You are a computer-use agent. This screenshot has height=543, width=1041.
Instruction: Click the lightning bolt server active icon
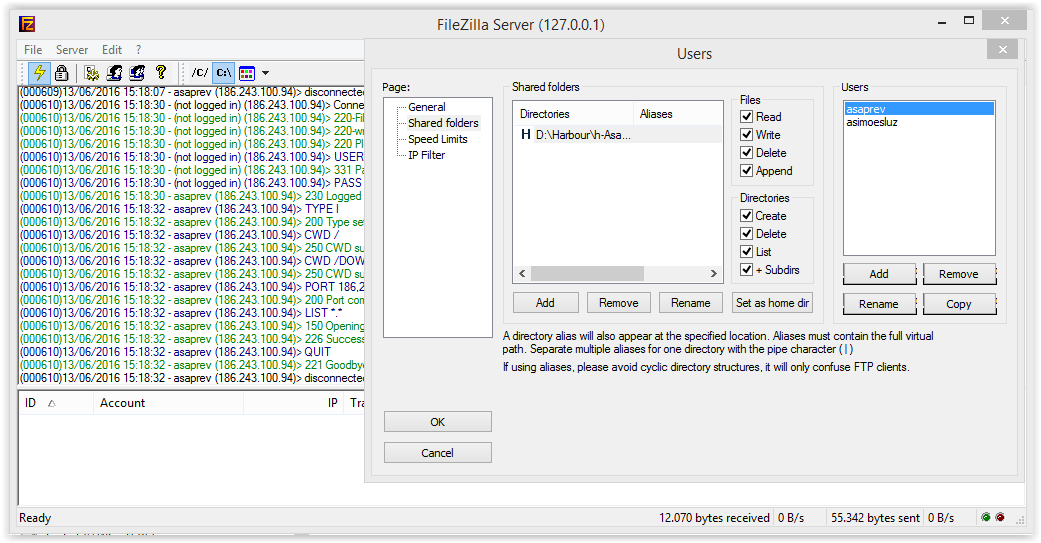[x=39, y=73]
